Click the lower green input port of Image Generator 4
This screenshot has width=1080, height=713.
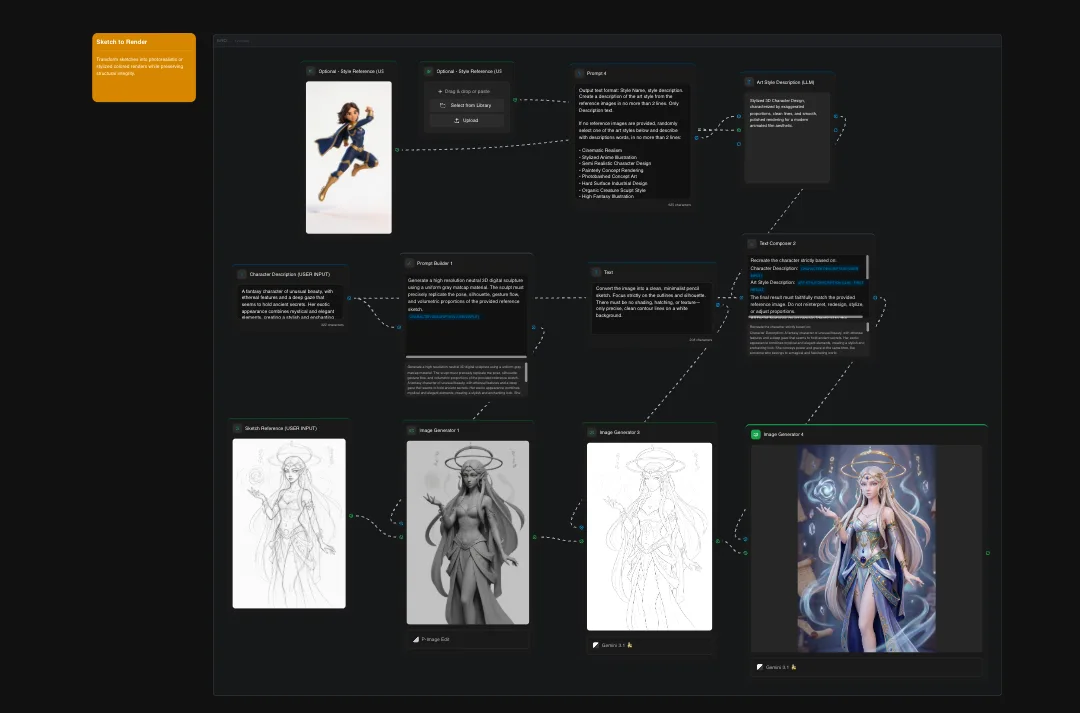745,552
